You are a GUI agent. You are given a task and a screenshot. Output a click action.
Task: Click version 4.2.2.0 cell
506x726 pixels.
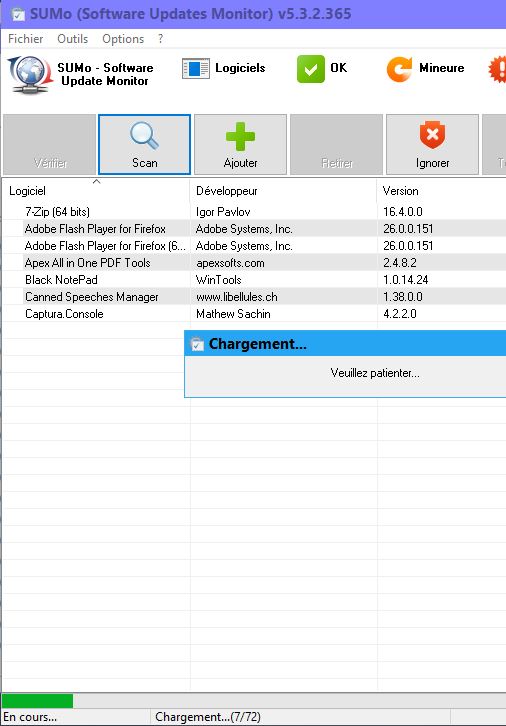click(x=400, y=314)
